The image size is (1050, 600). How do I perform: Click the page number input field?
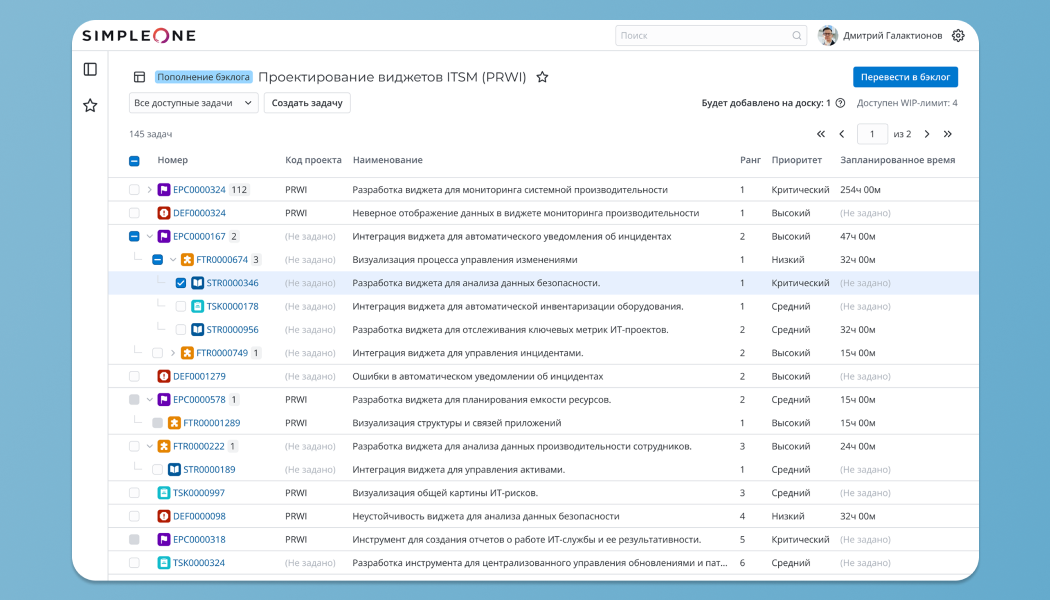click(x=872, y=134)
